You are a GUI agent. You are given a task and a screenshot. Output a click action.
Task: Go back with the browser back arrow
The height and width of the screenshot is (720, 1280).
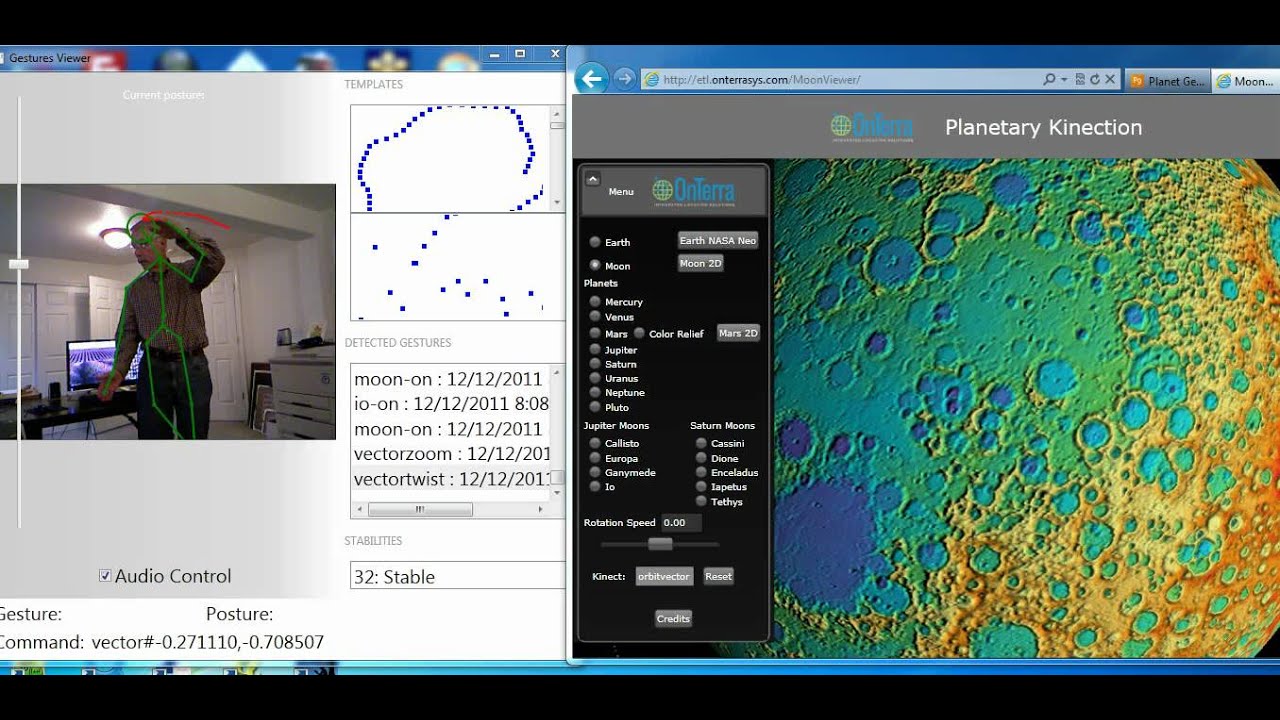pos(592,79)
